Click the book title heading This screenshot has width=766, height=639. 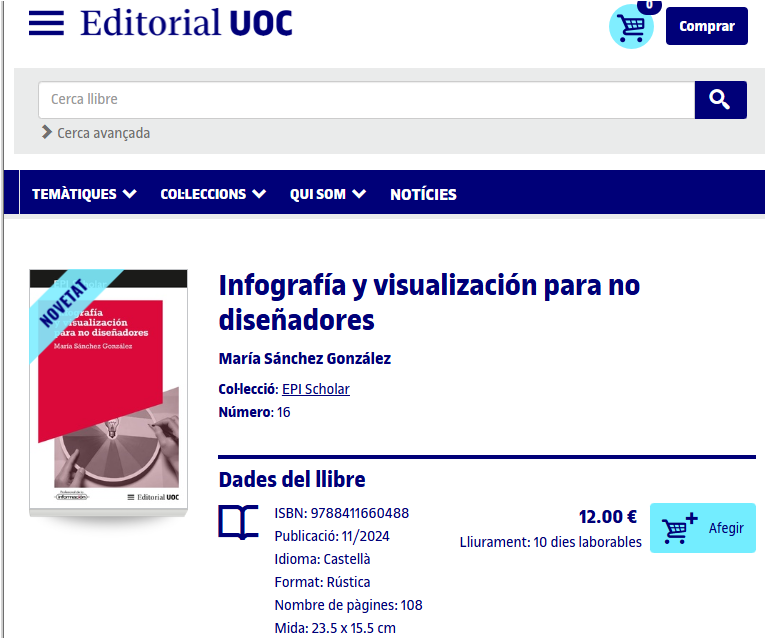click(429, 302)
